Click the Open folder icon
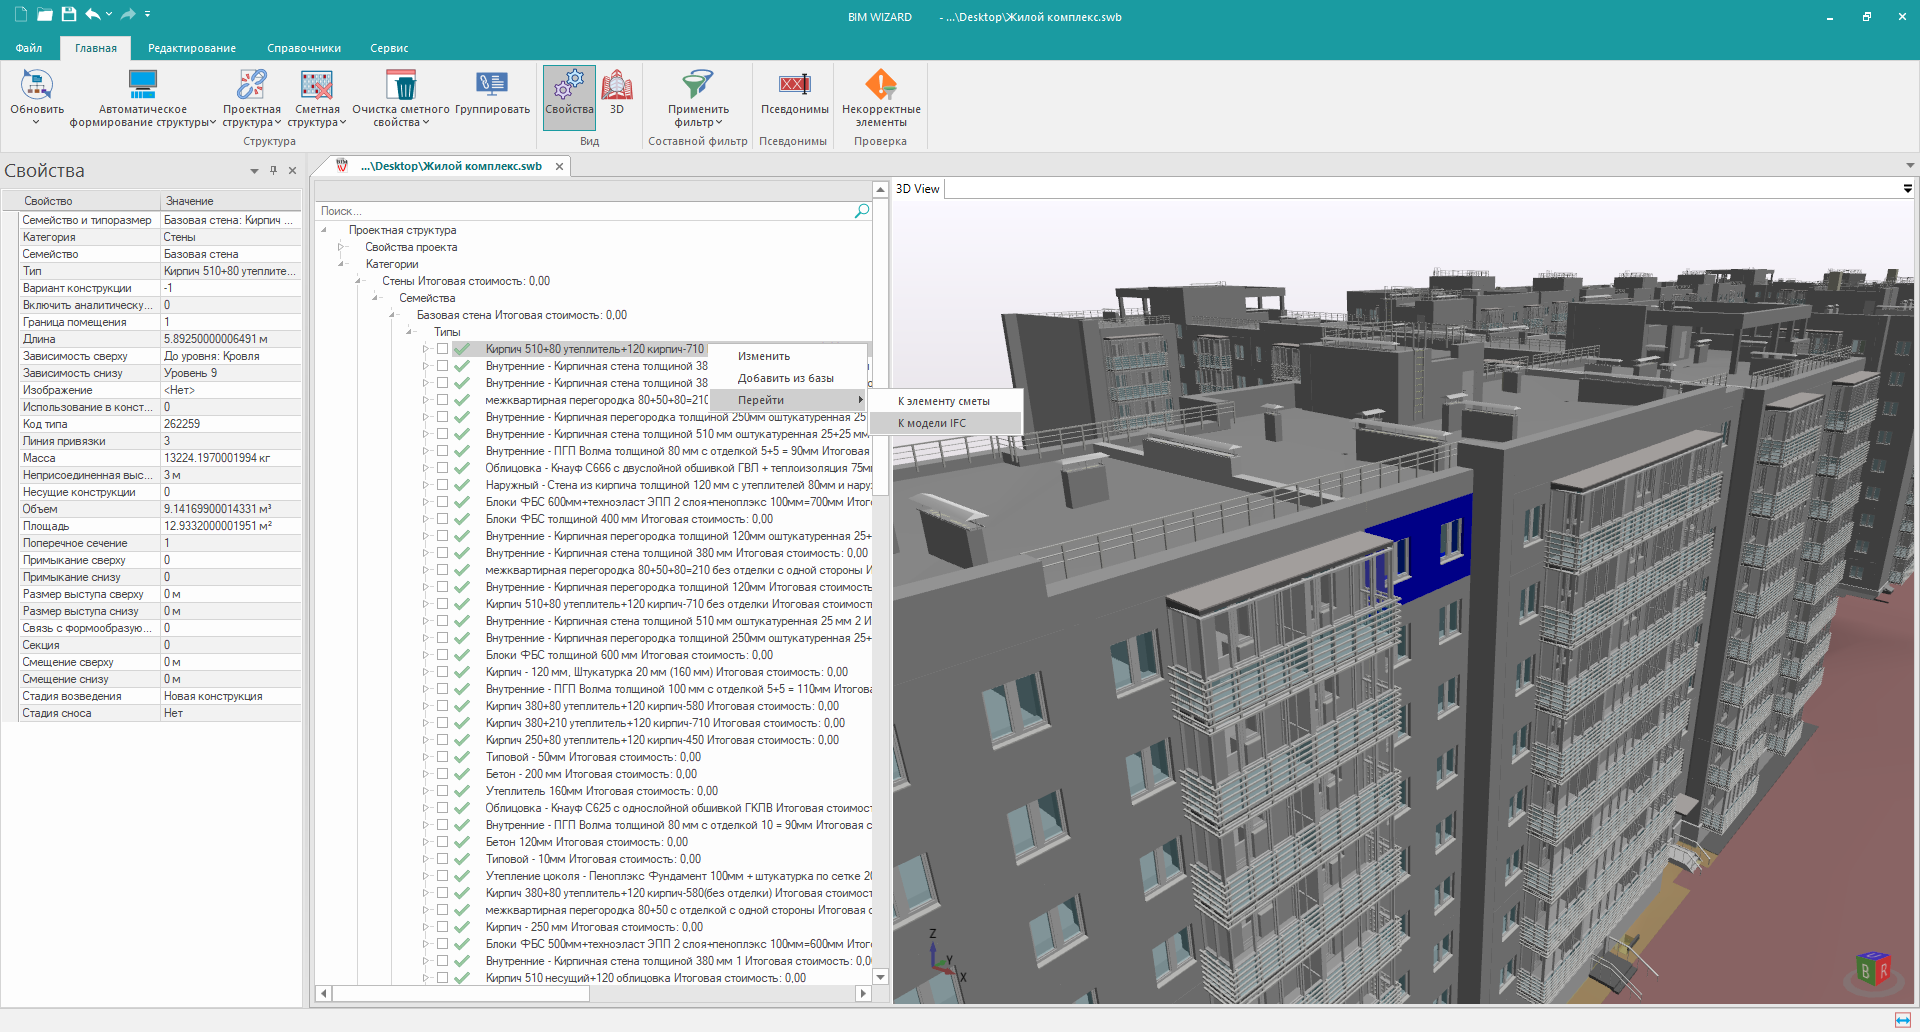 click(44, 15)
